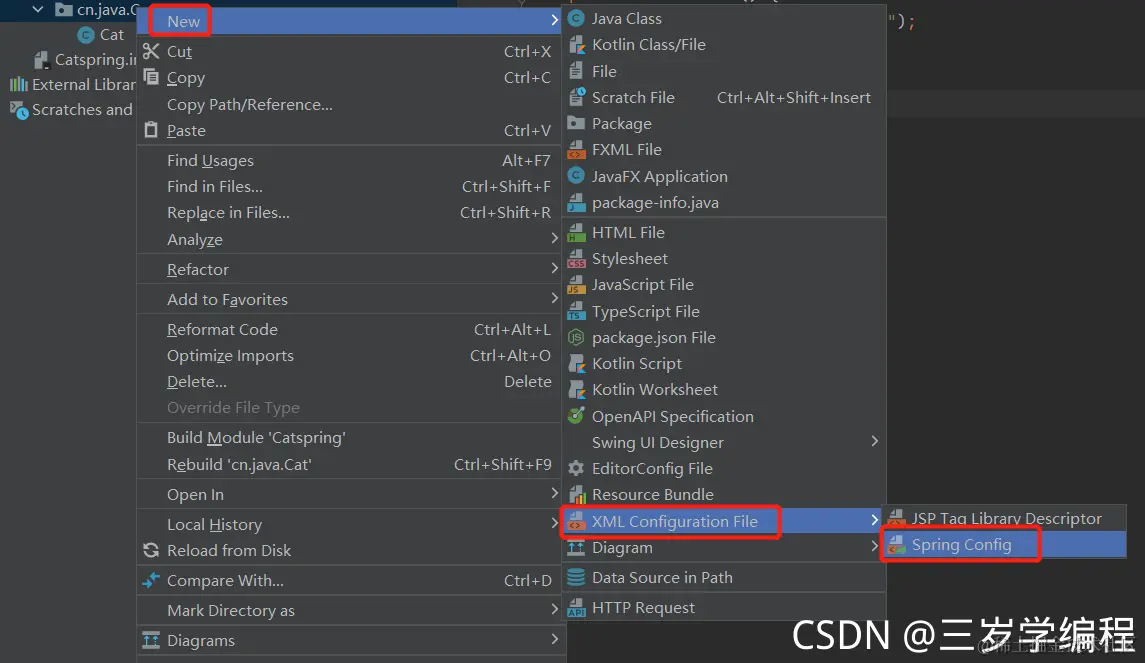Open the XML Configuration File submenu
Screen dimensions: 1145x663
[724, 521]
